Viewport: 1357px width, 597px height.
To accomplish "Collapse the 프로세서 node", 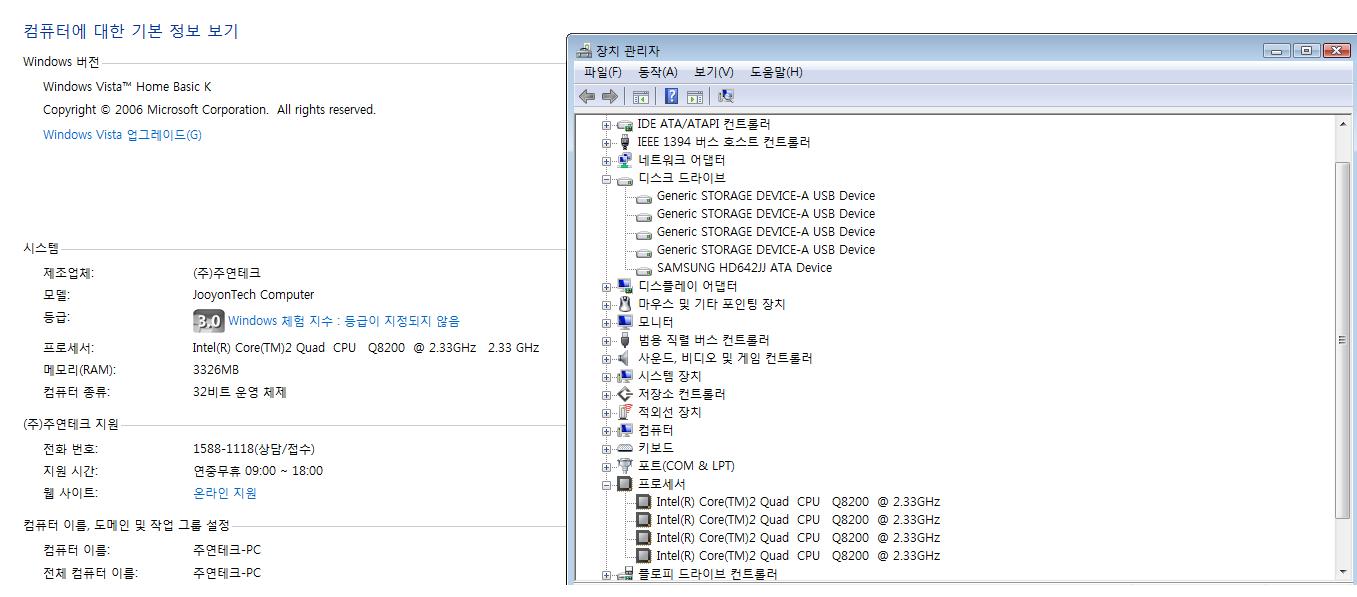I will 606,485.
